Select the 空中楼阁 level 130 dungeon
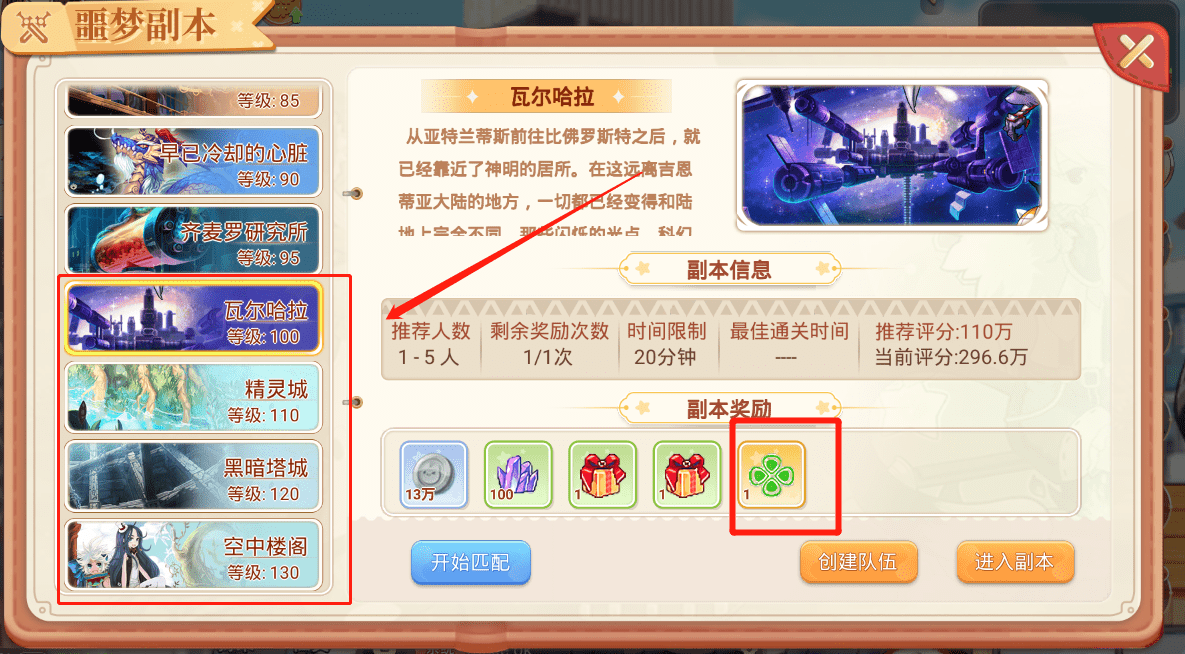The width and height of the screenshot is (1185, 654). point(193,555)
